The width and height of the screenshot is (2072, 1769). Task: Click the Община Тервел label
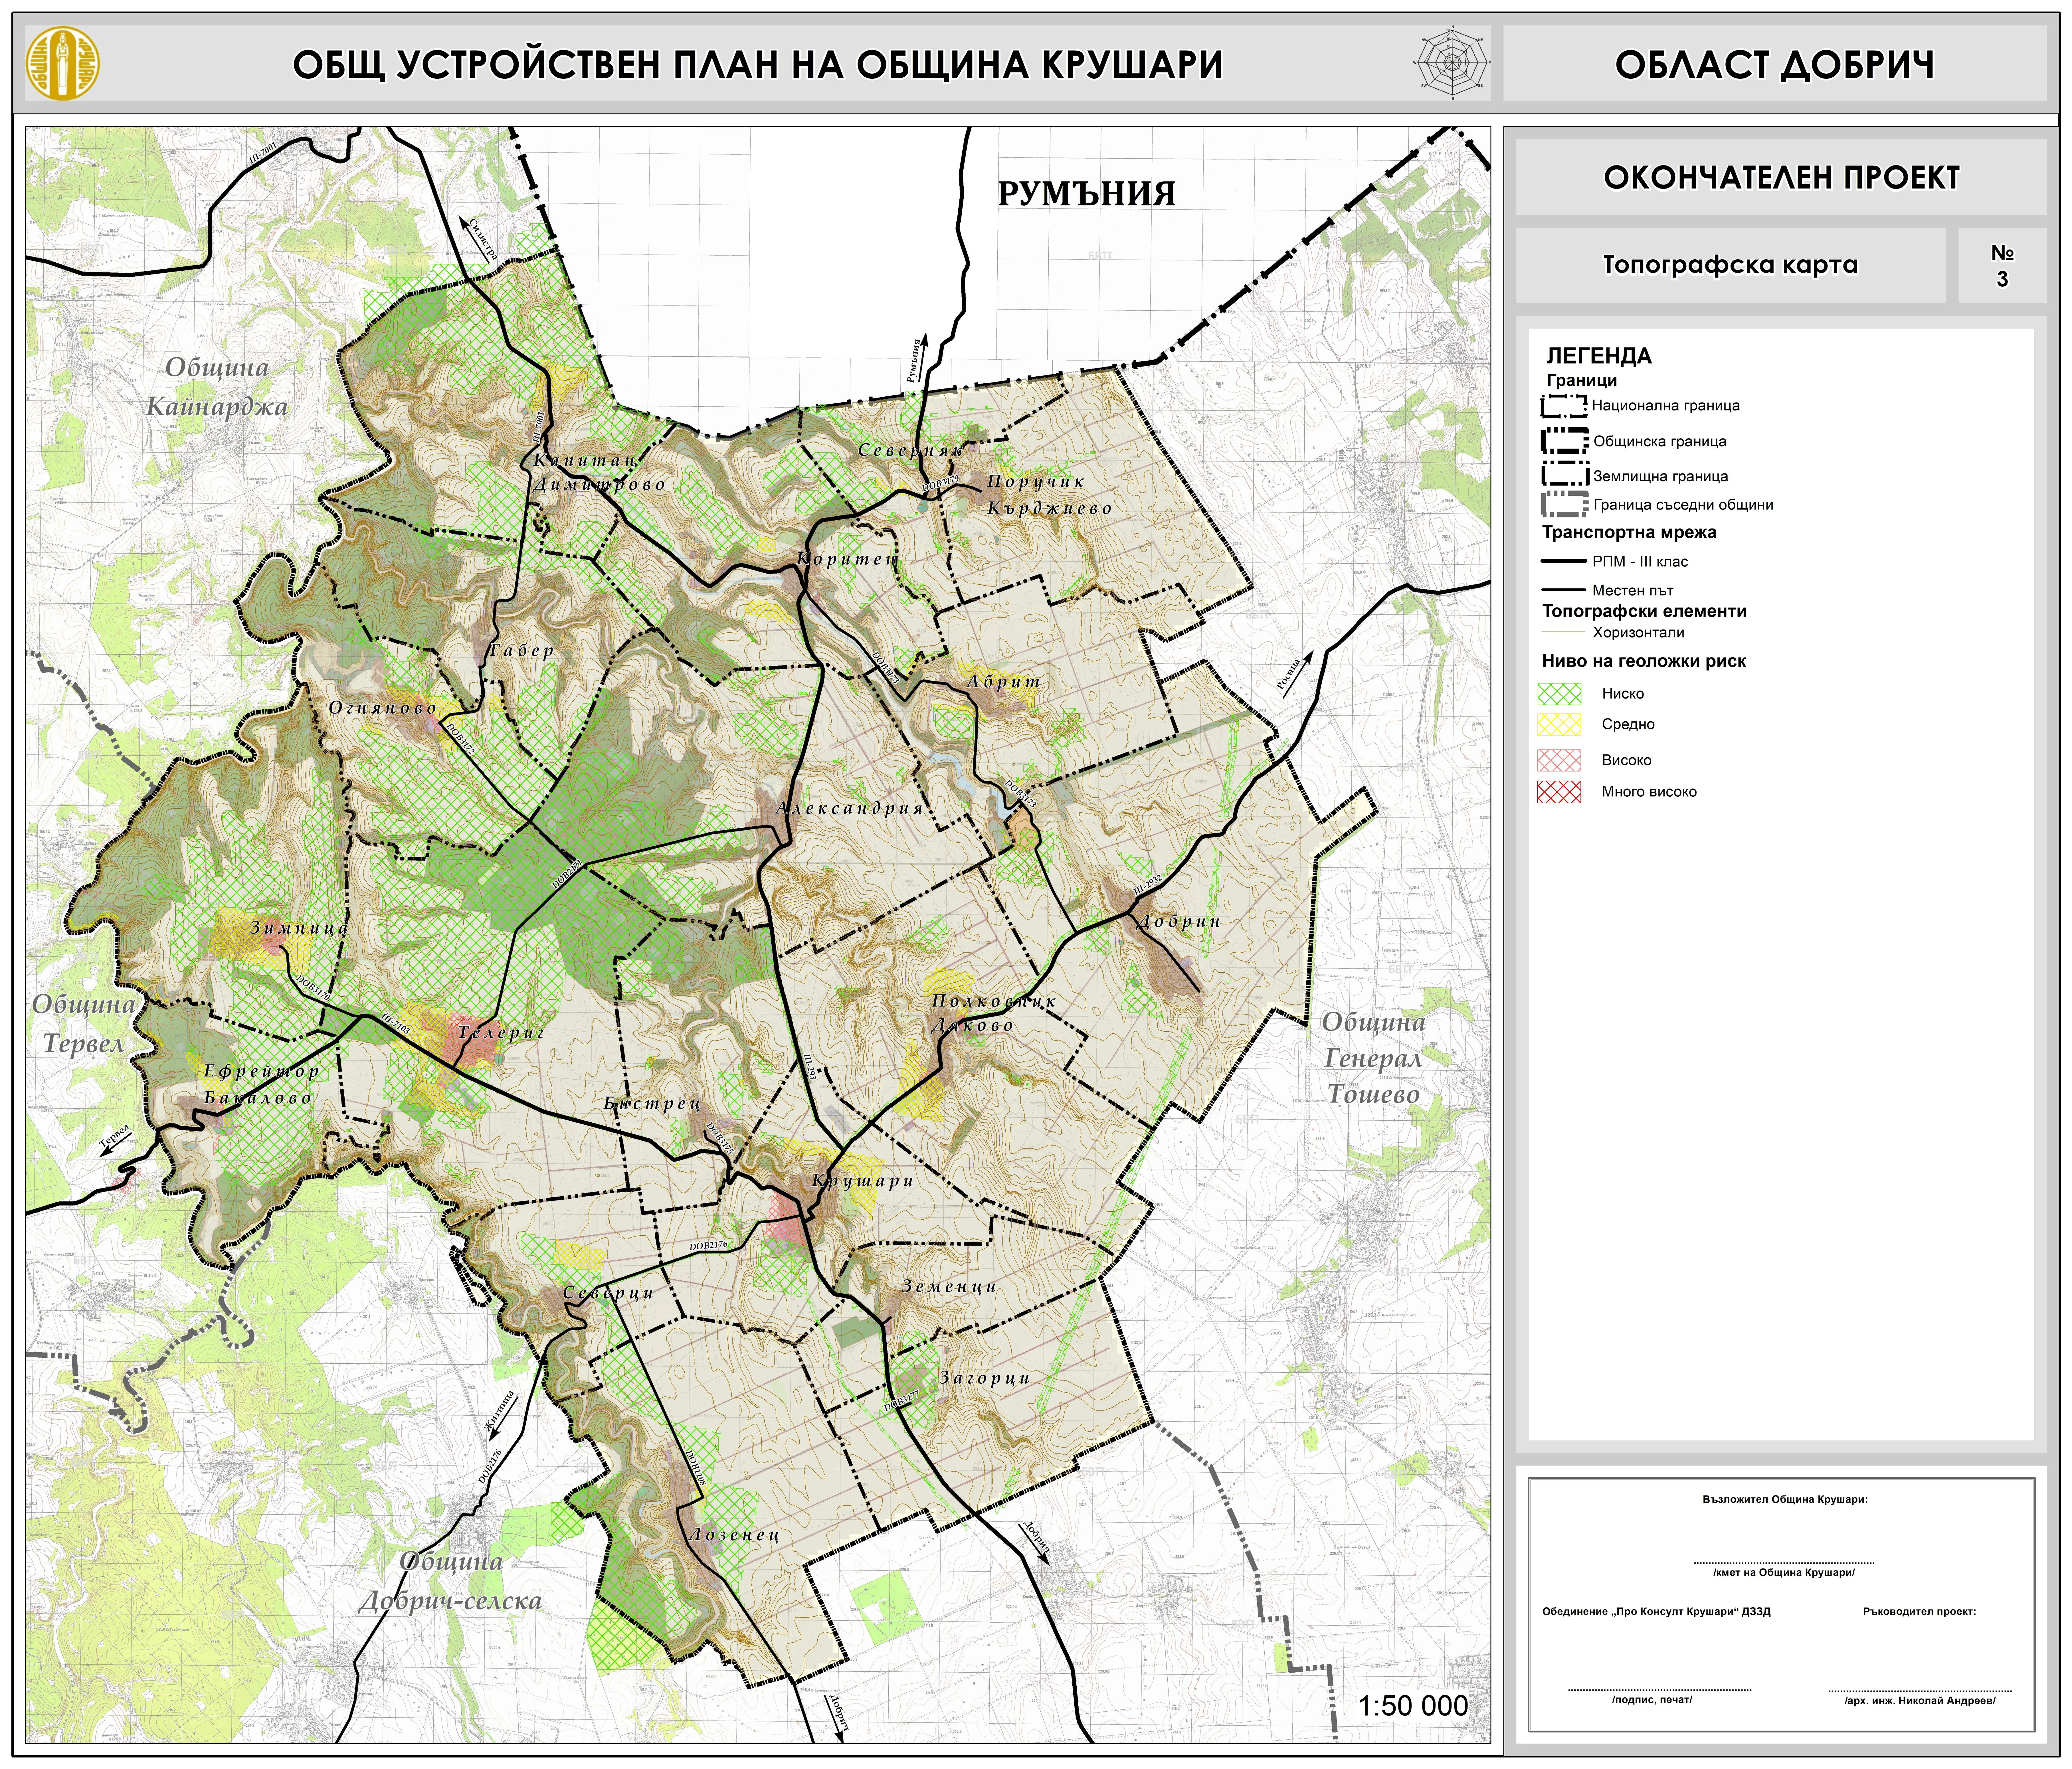[84, 1024]
